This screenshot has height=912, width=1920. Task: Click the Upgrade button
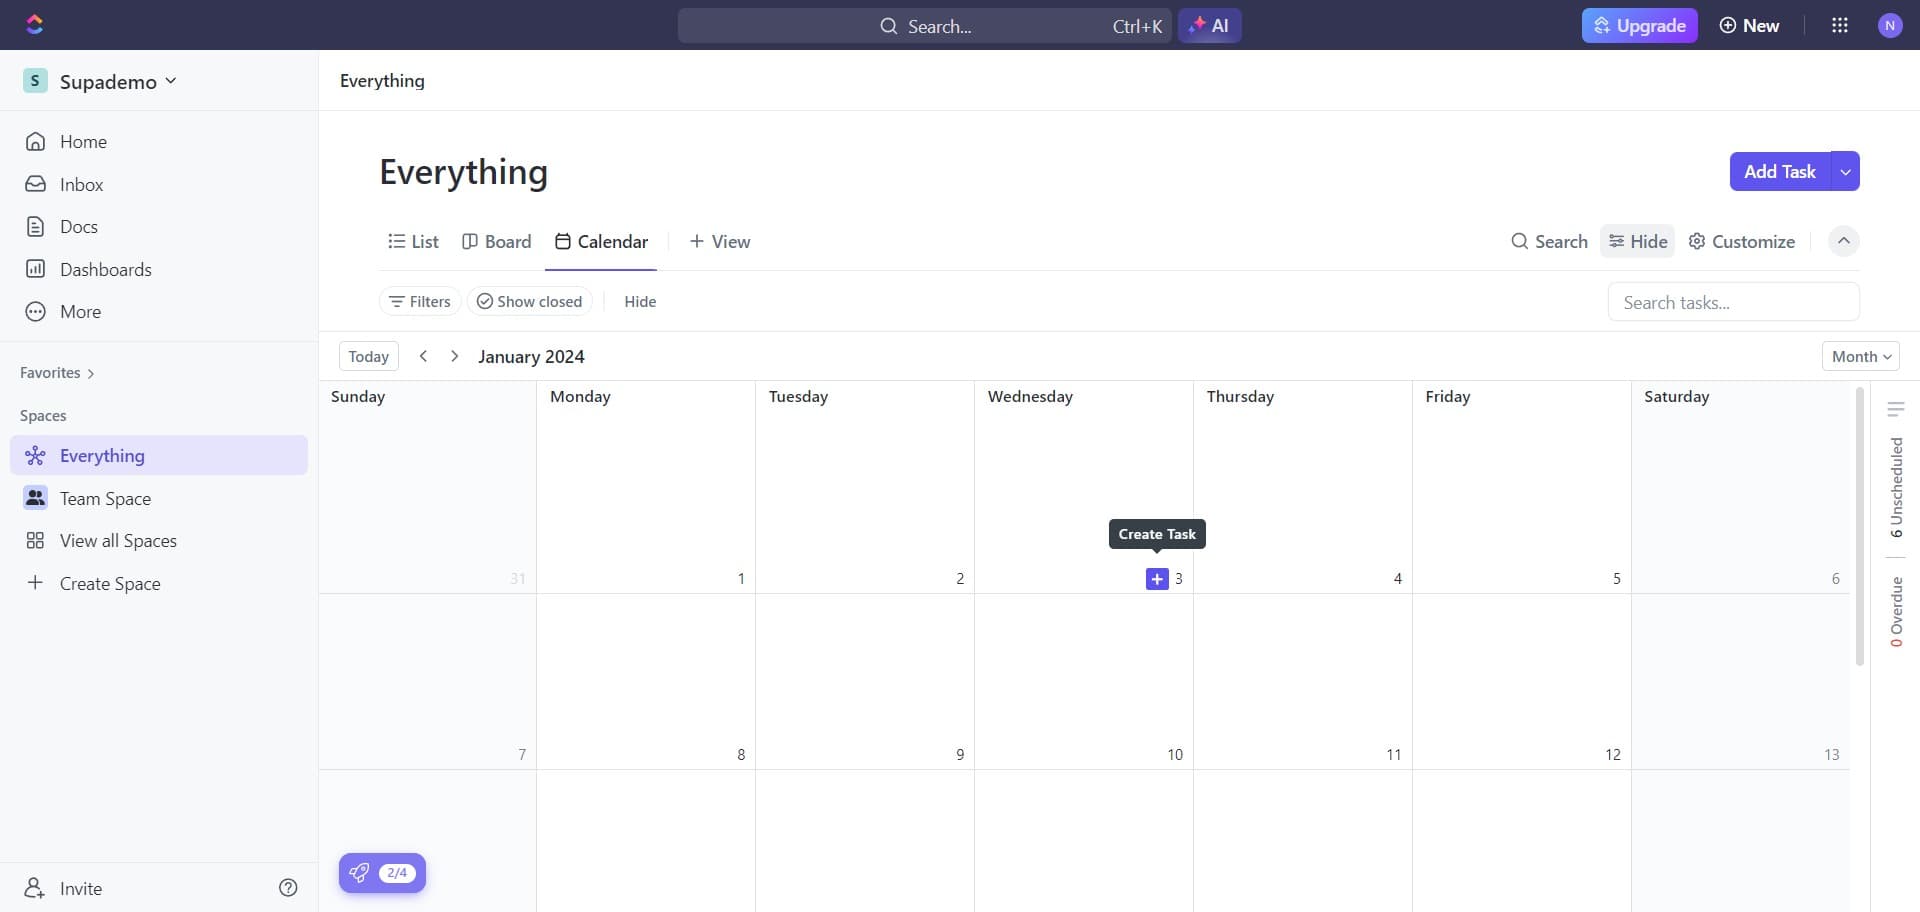pos(1639,25)
